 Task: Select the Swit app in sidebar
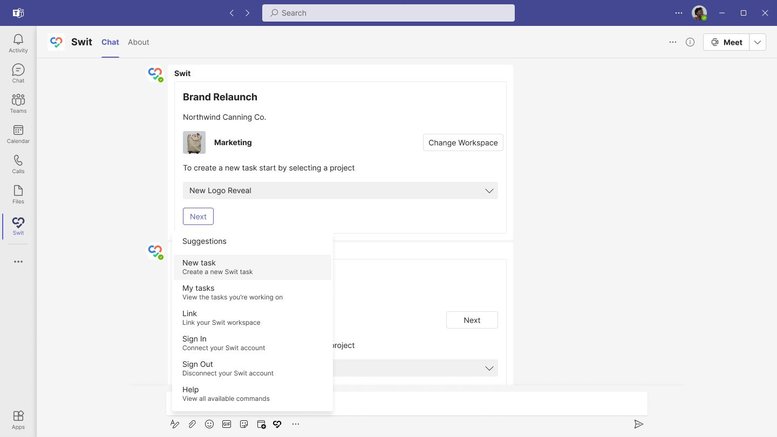point(18,226)
